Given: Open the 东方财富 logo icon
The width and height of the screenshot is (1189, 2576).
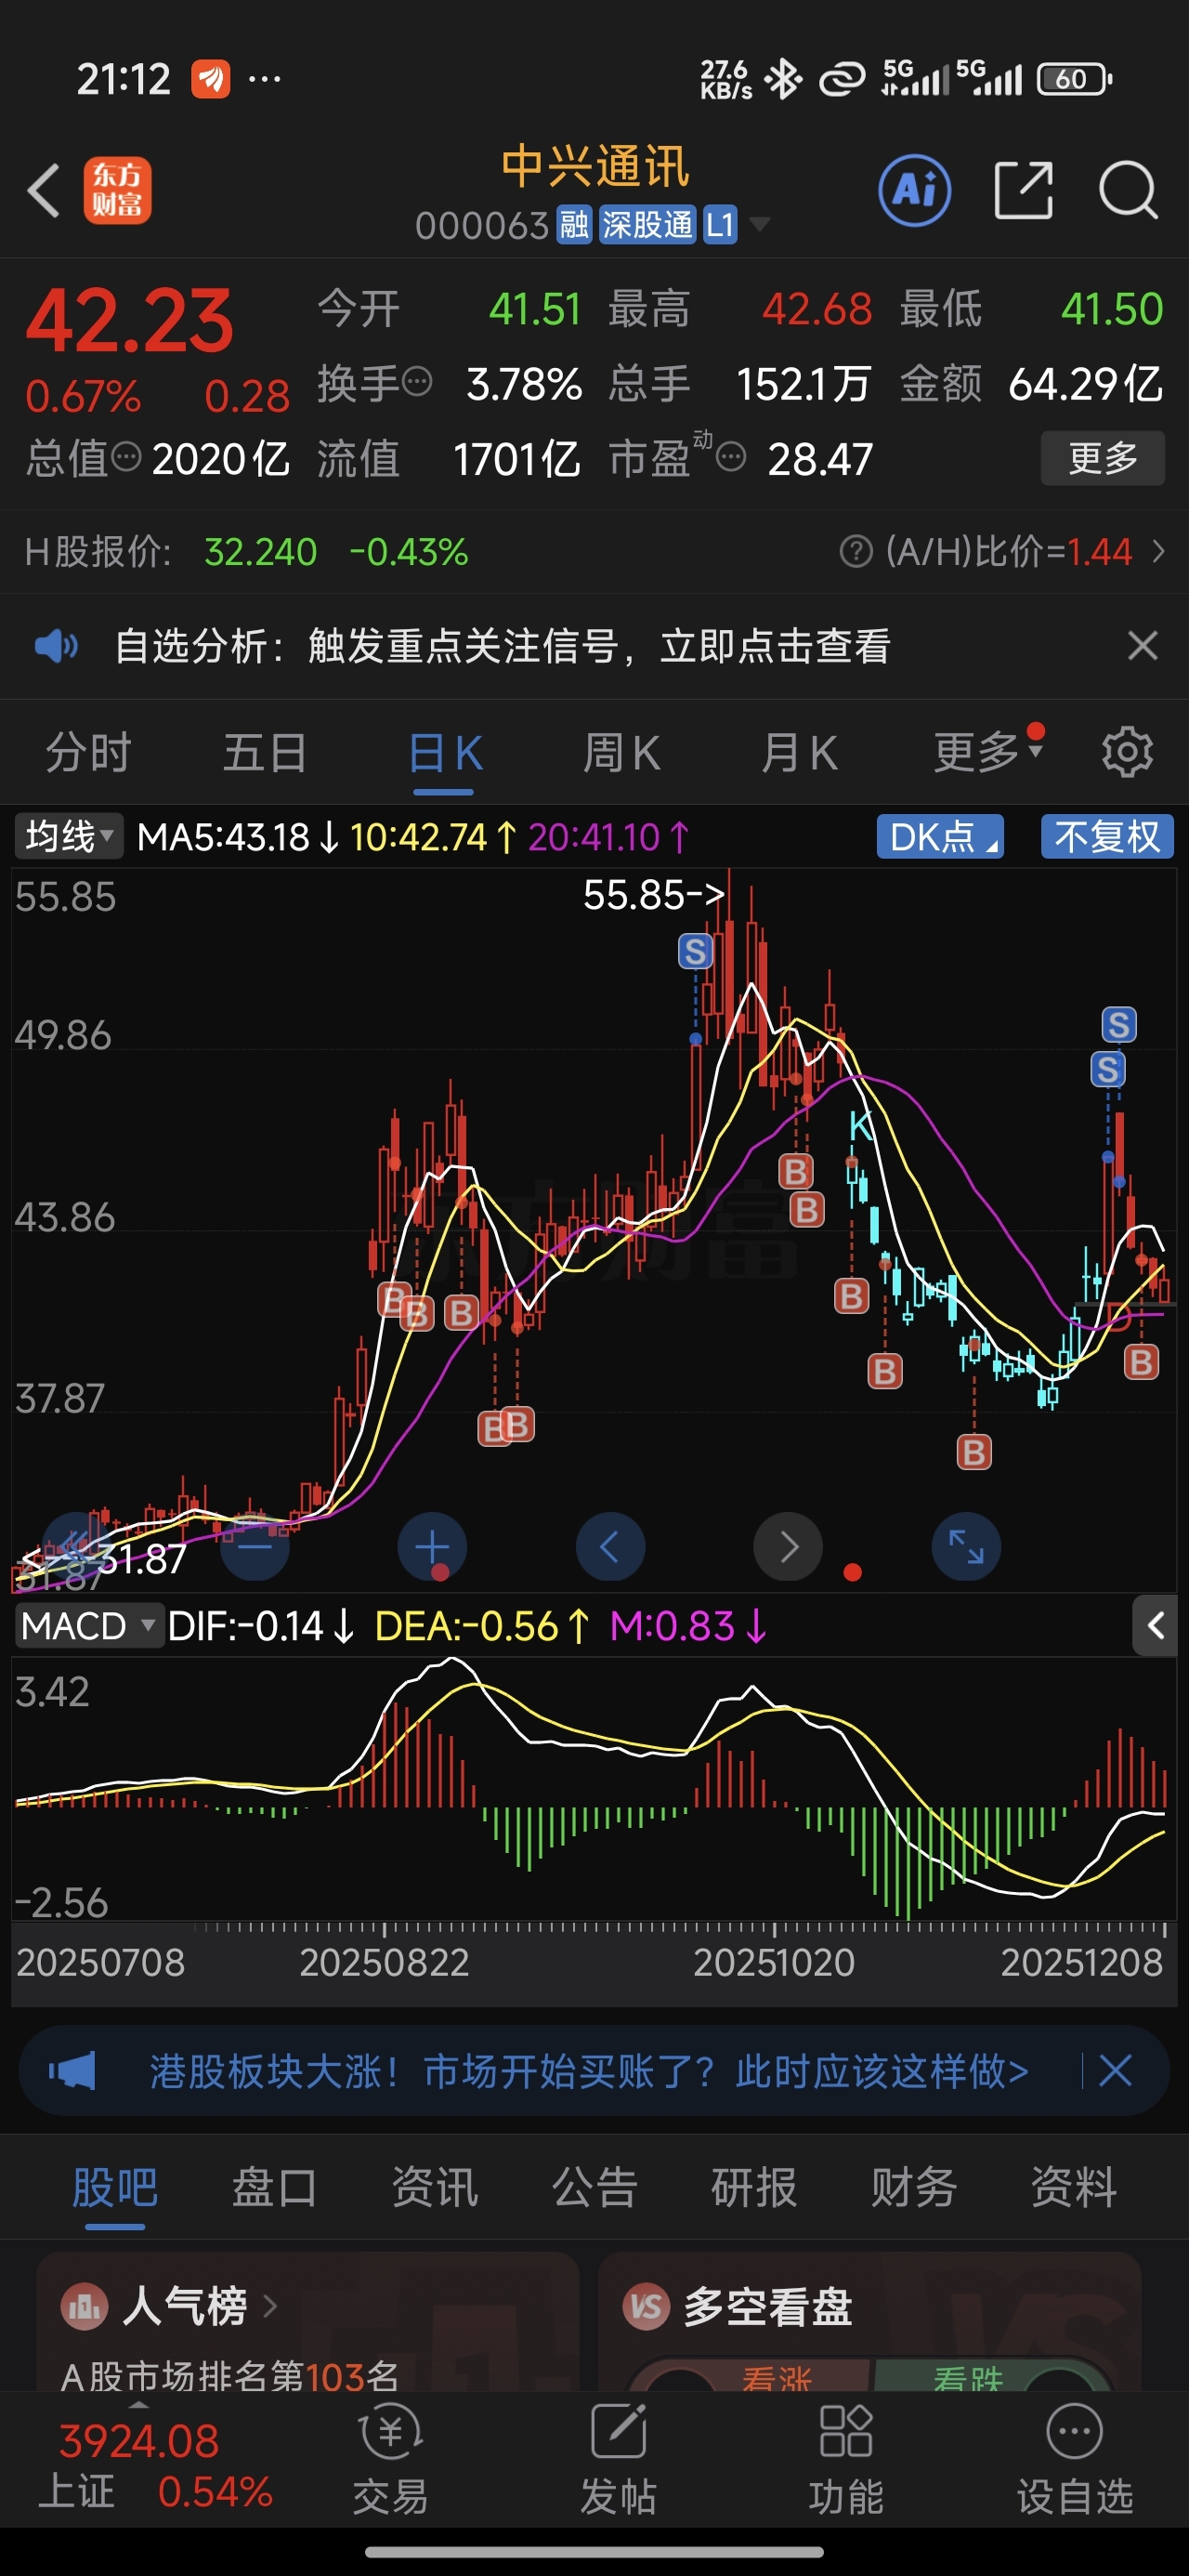Looking at the screenshot, I should (117, 190).
